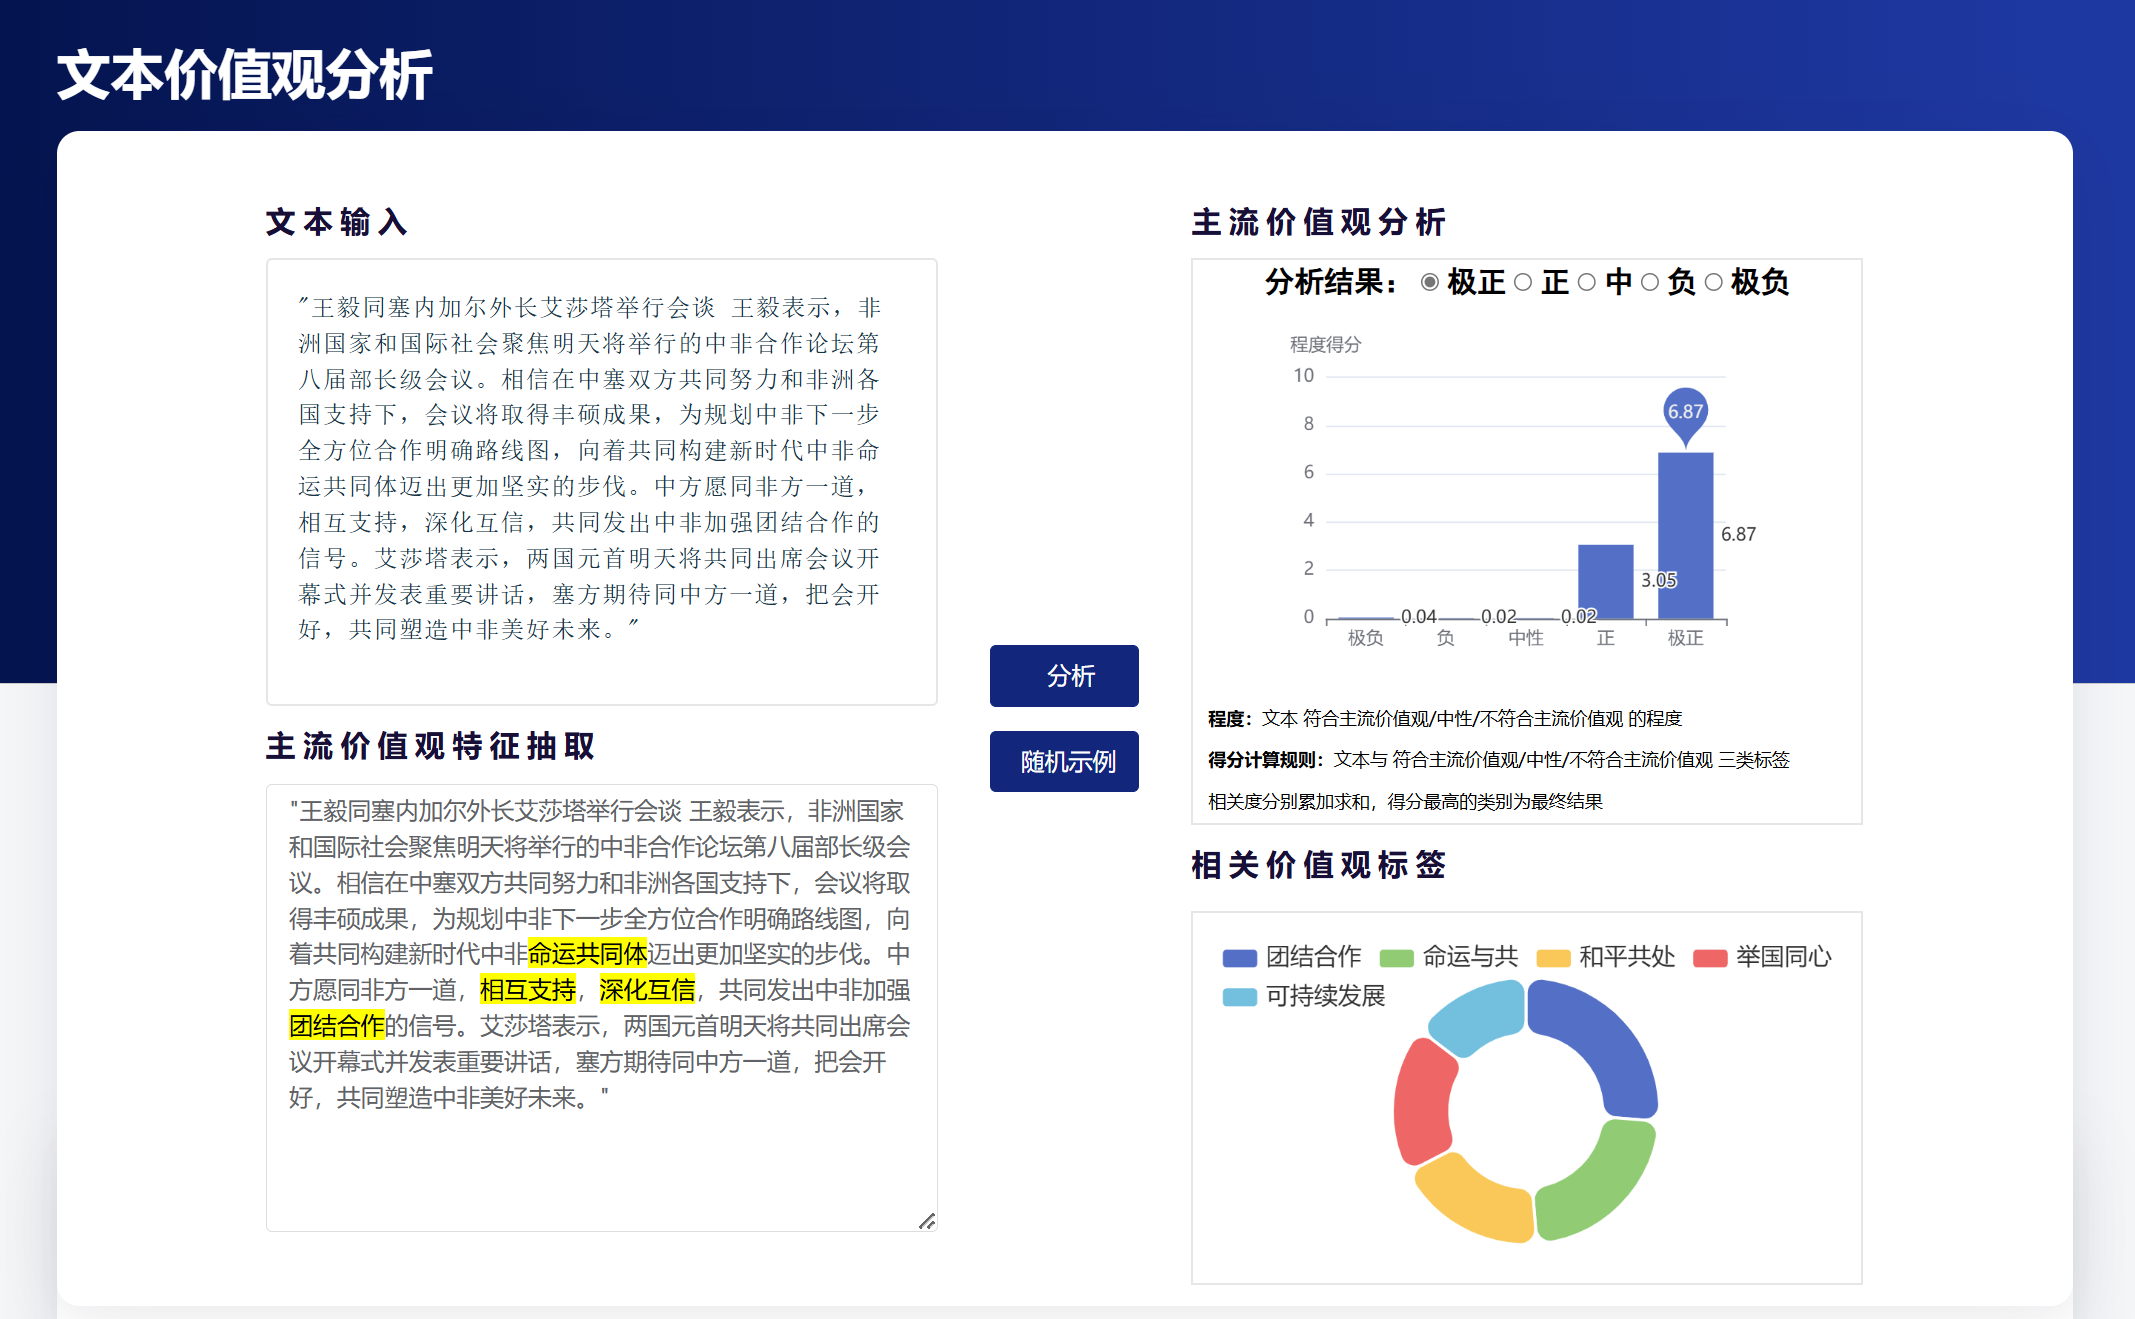The image size is (2135, 1319).
Task: Click highlighted keyword 深化互信
Action: pyautogui.click(x=647, y=990)
